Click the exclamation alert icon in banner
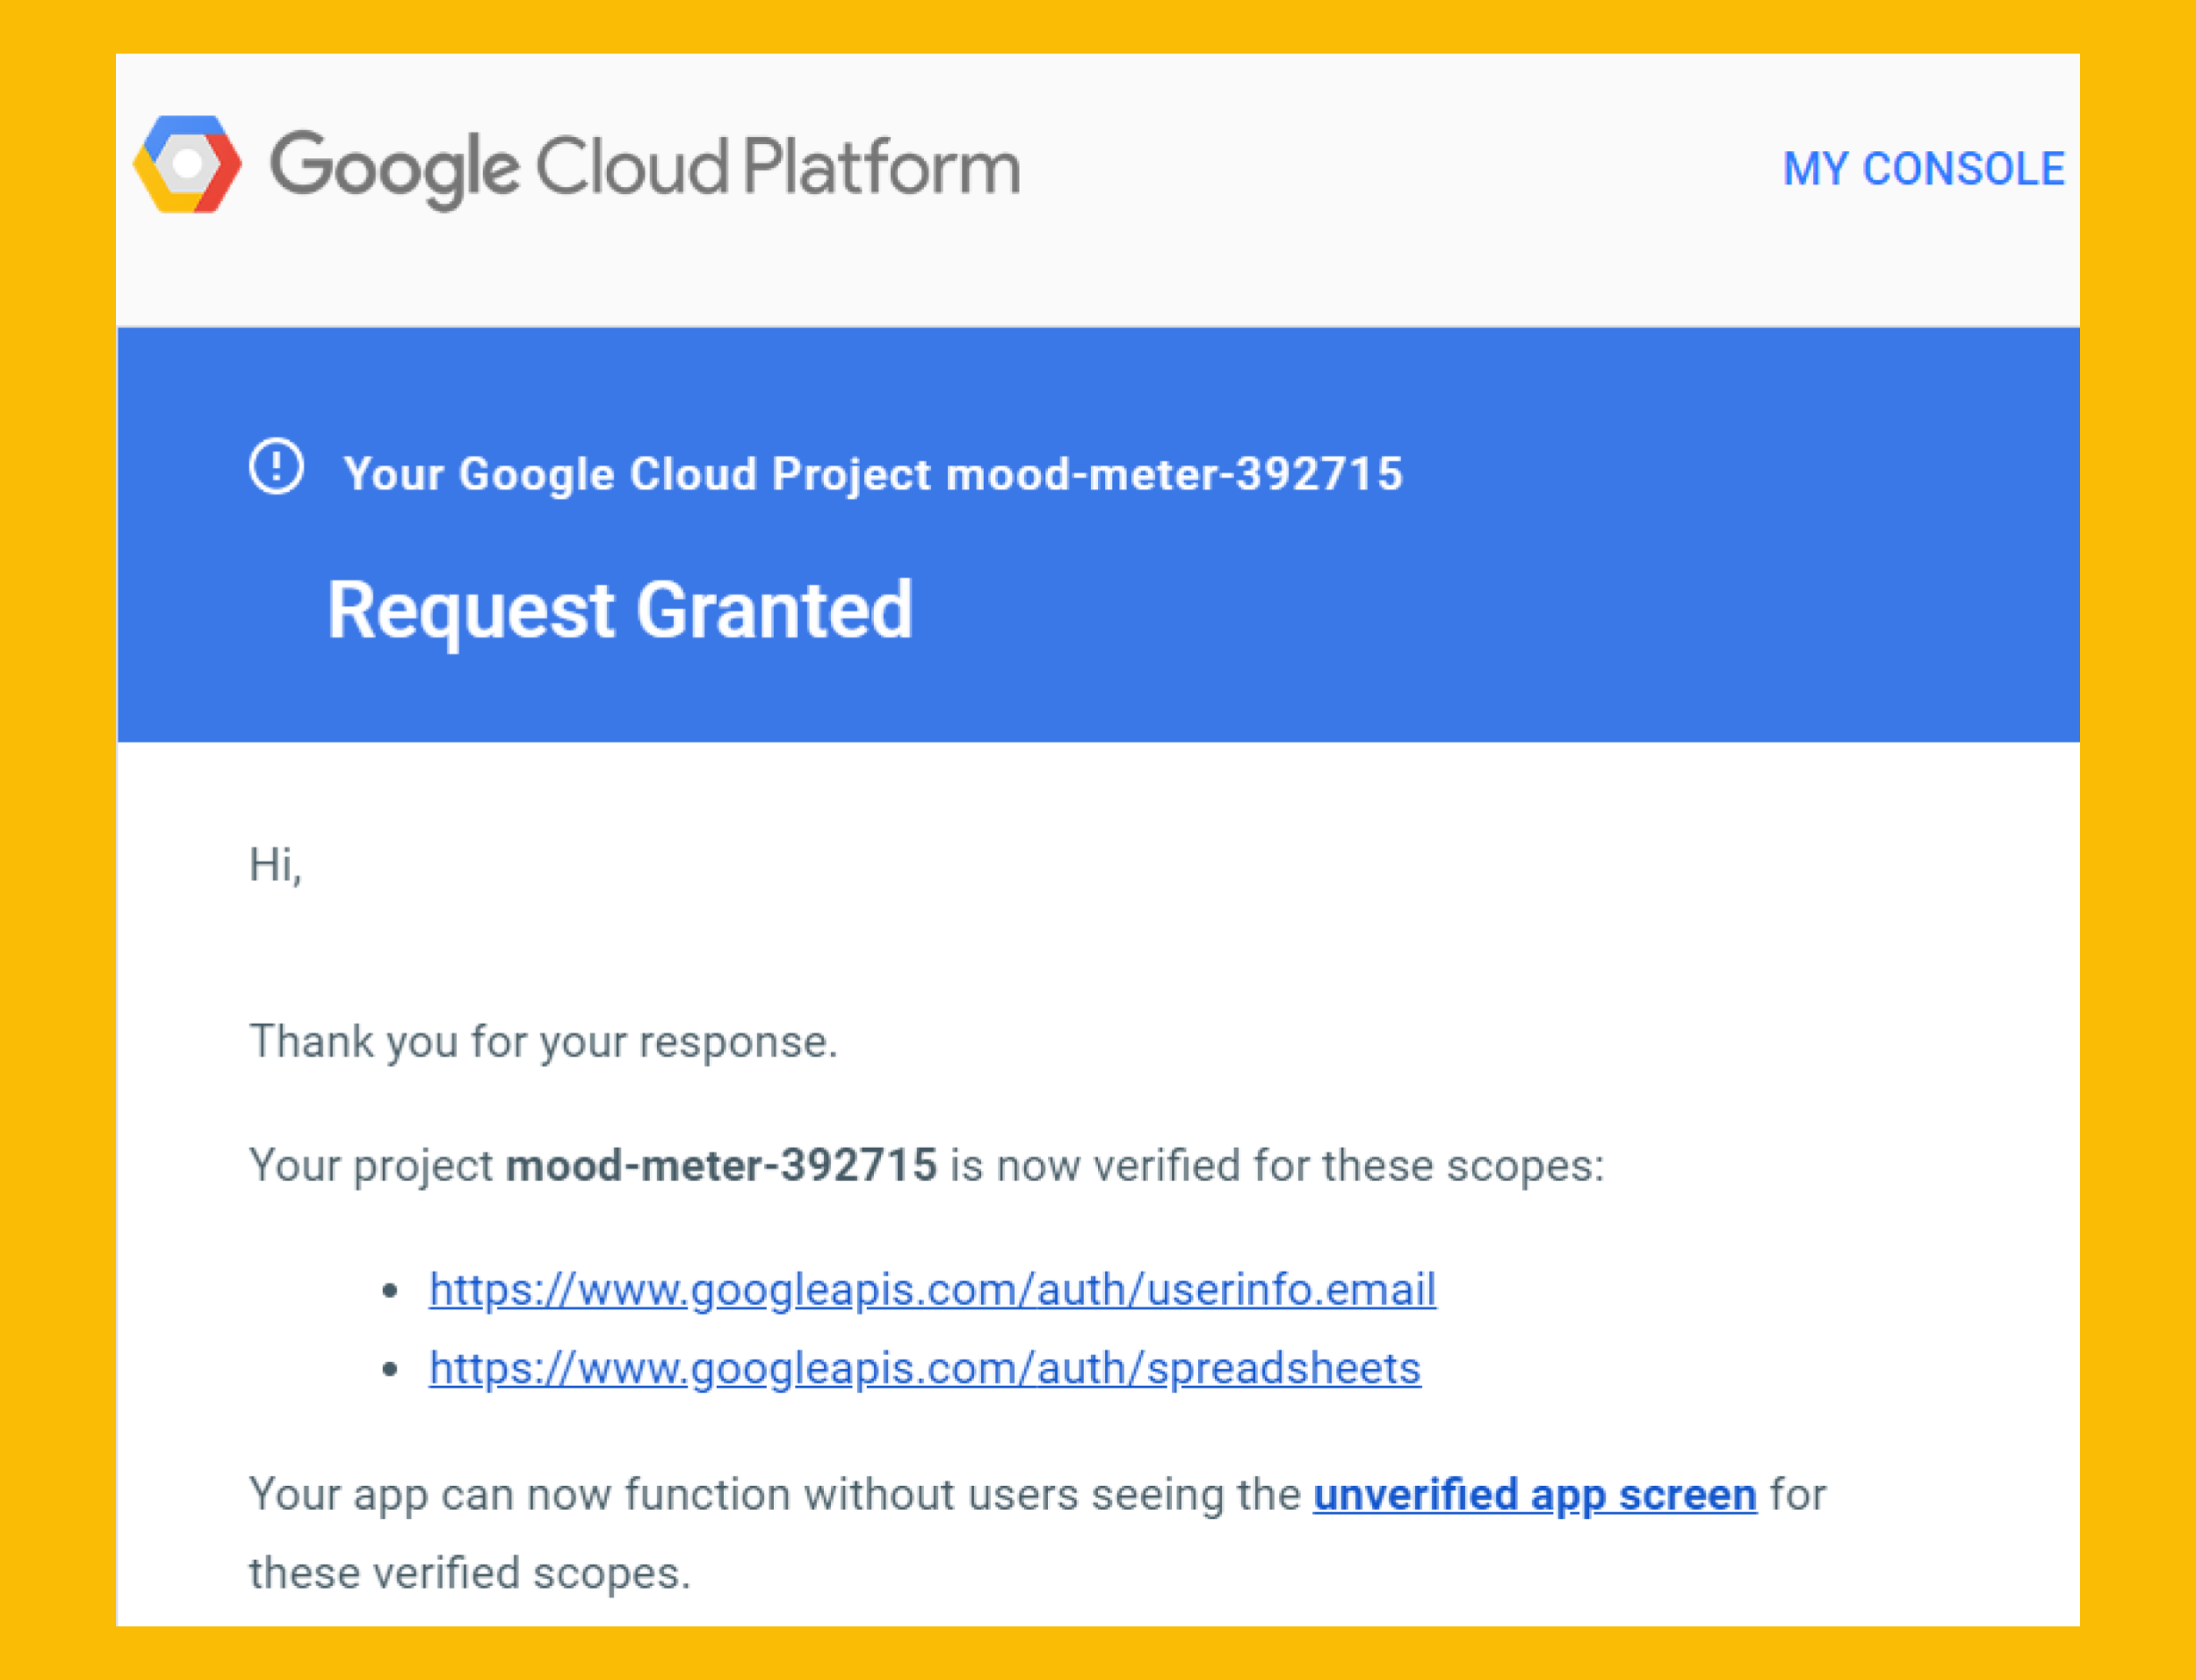The height and width of the screenshot is (1680, 2196). [276, 466]
